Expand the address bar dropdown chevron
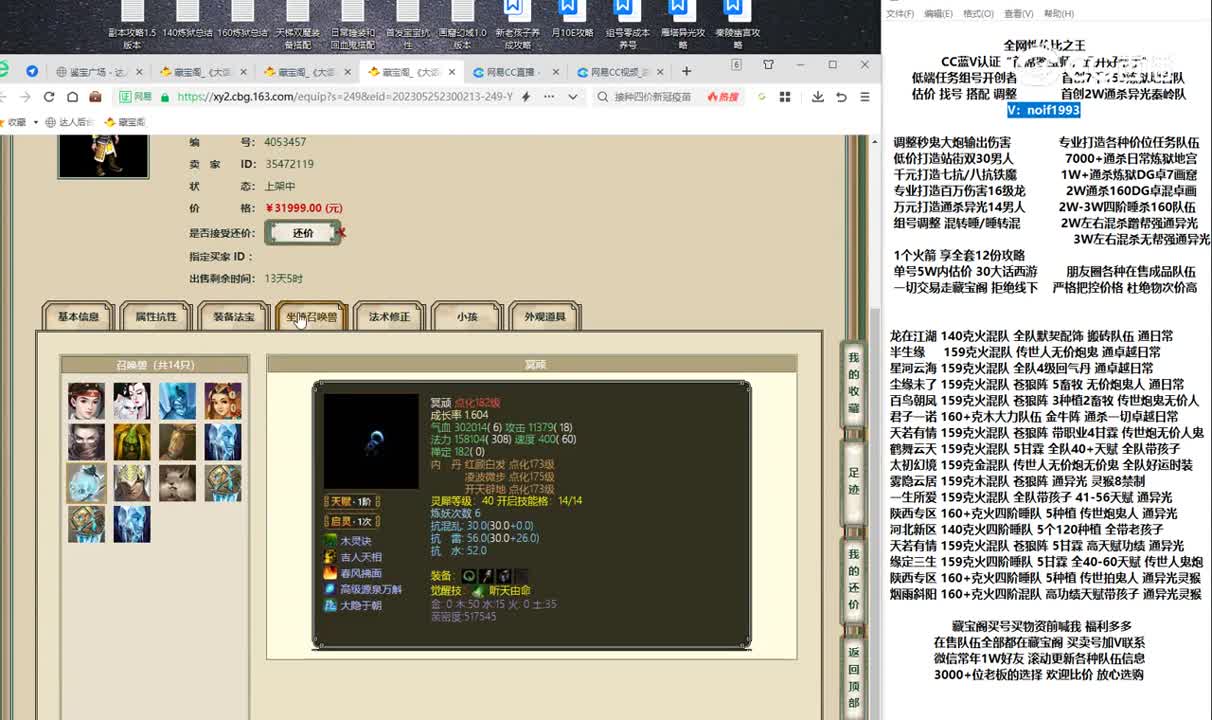 click(573, 97)
